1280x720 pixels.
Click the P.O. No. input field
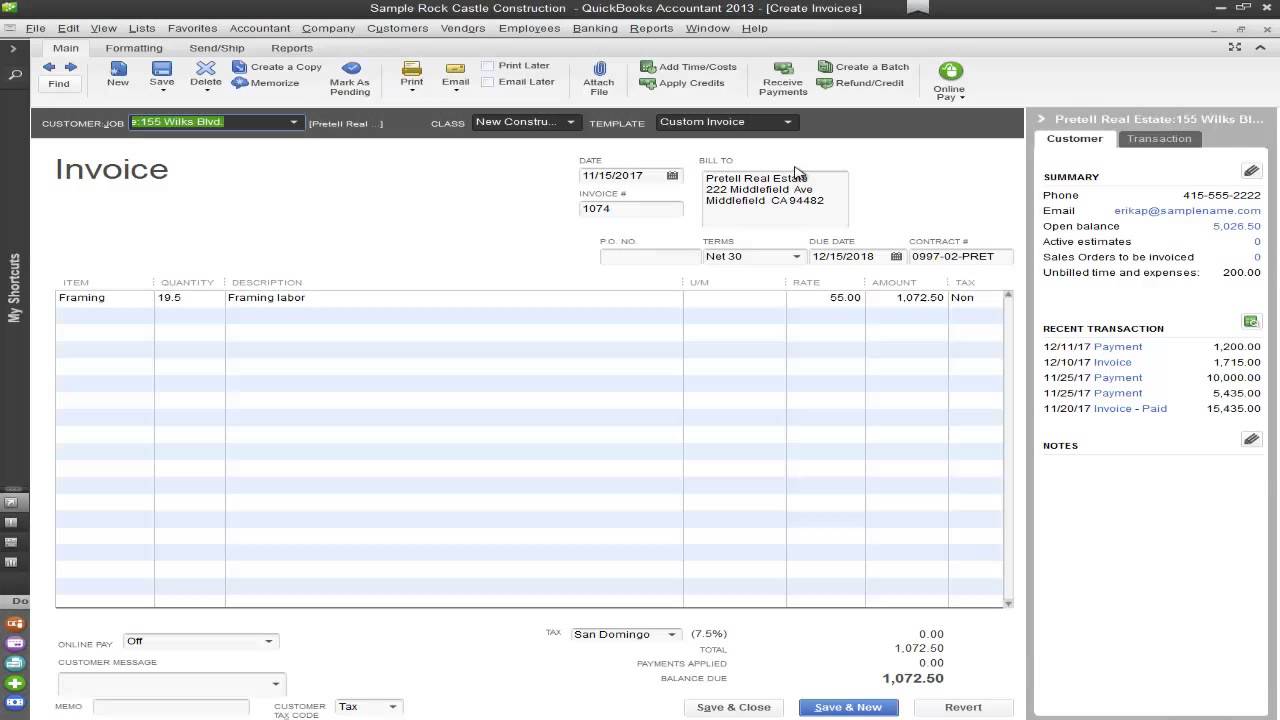tap(650, 257)
